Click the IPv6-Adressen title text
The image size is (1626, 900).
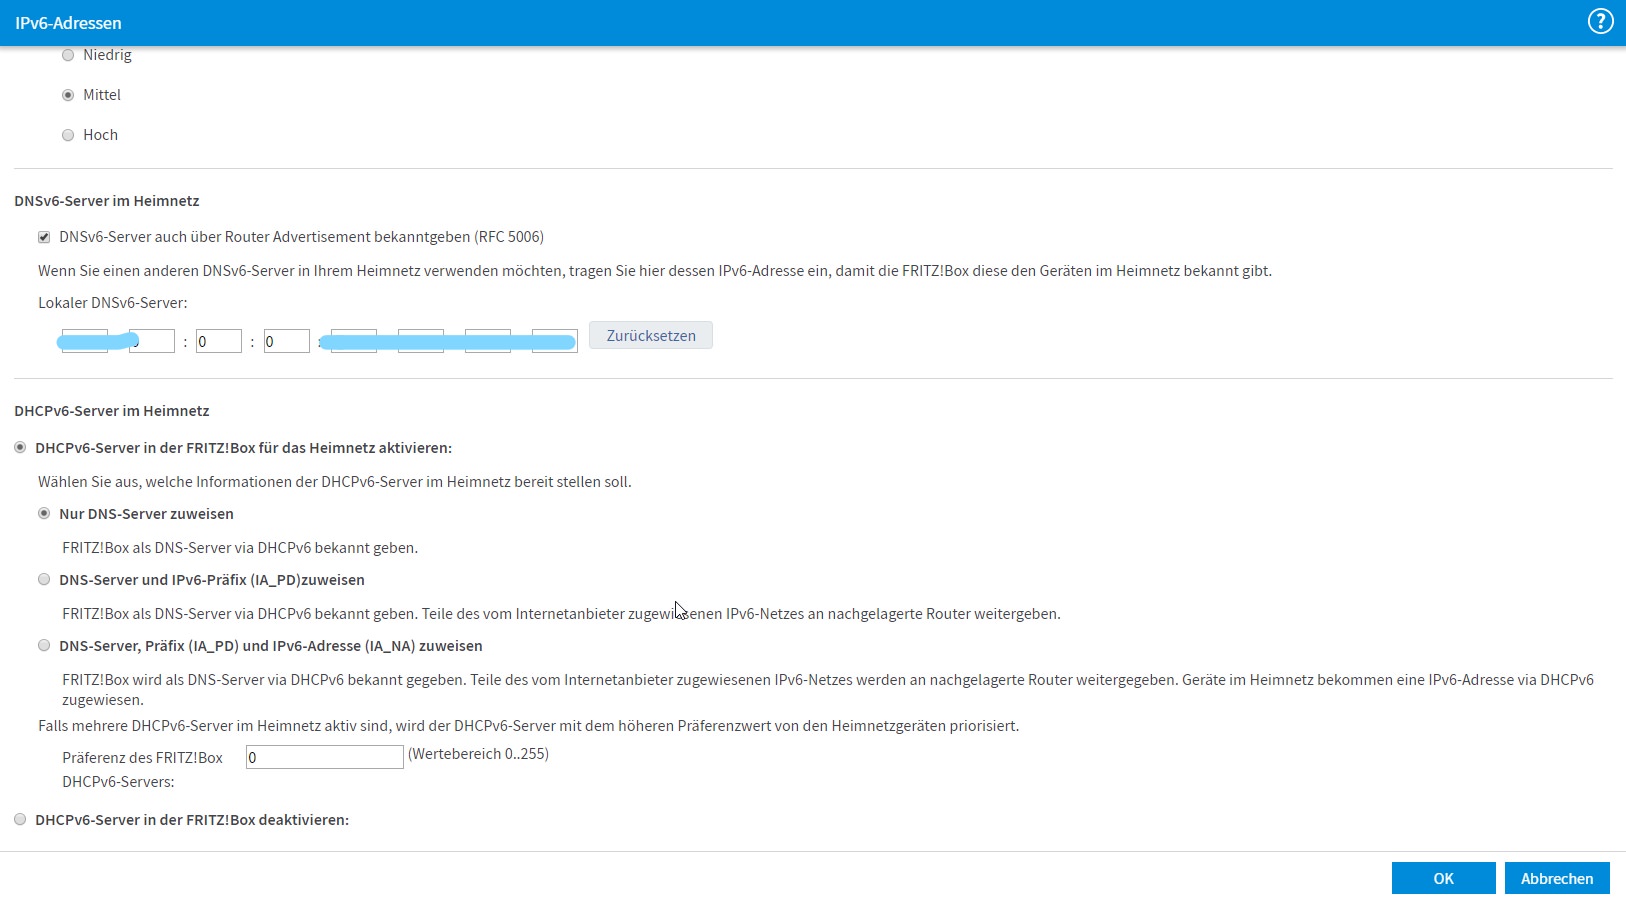point(68,22)
